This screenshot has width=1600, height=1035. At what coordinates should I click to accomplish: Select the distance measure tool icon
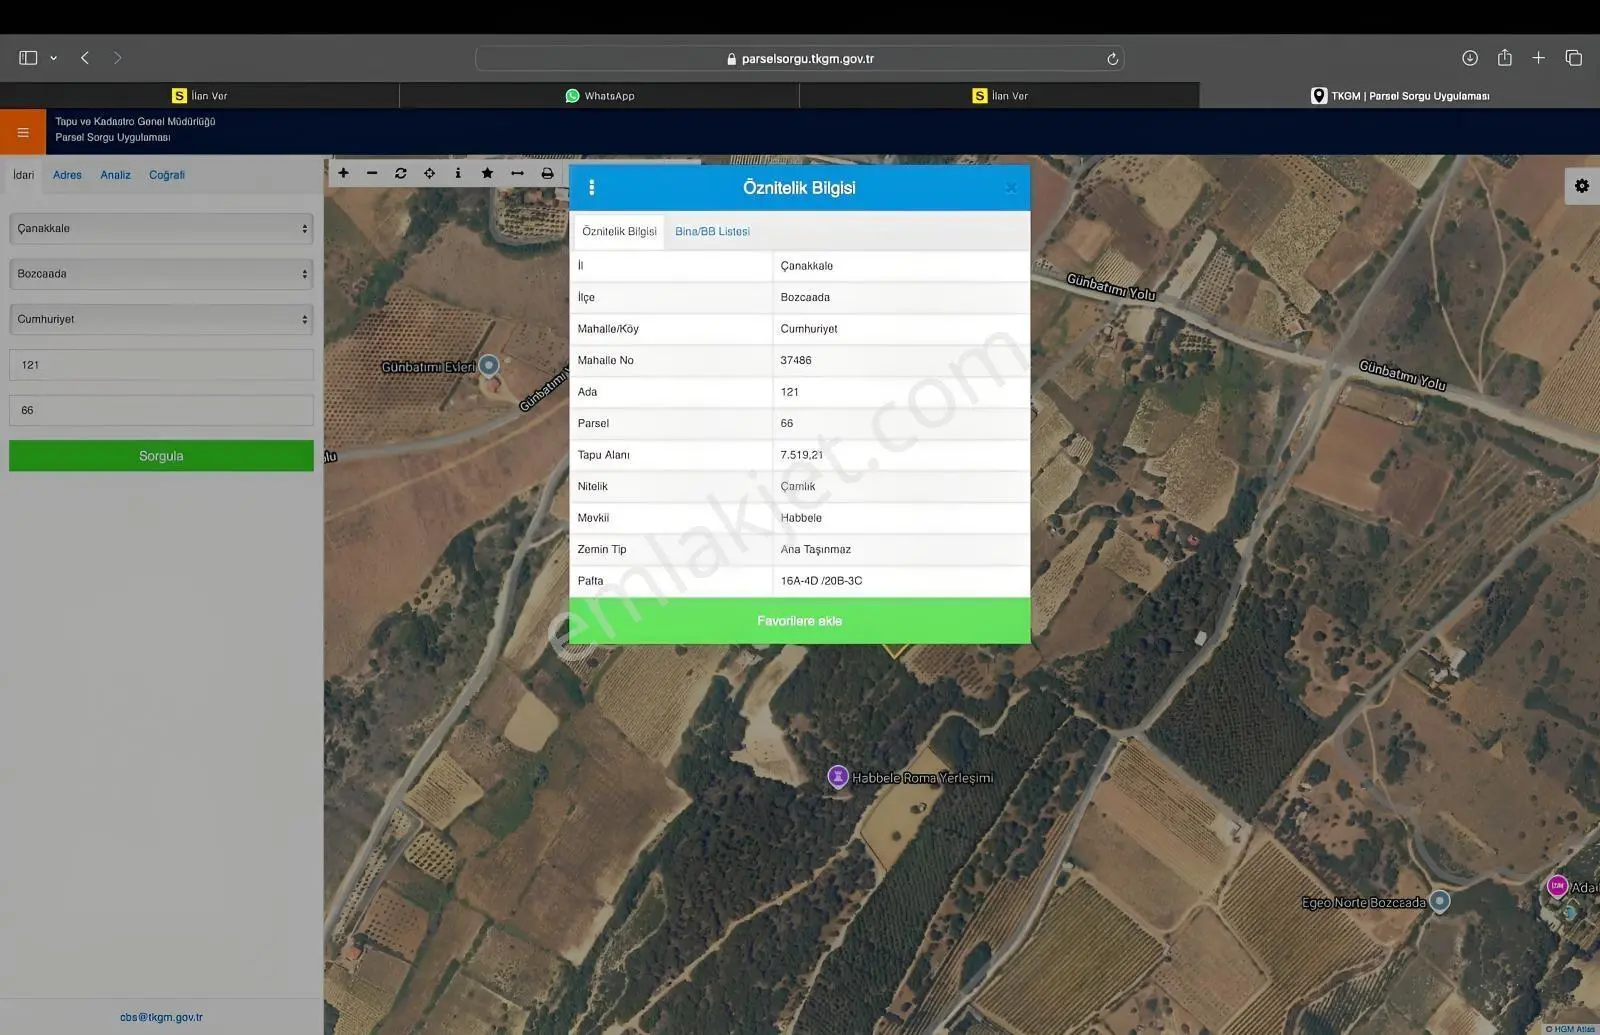click(x=517, y=173)
